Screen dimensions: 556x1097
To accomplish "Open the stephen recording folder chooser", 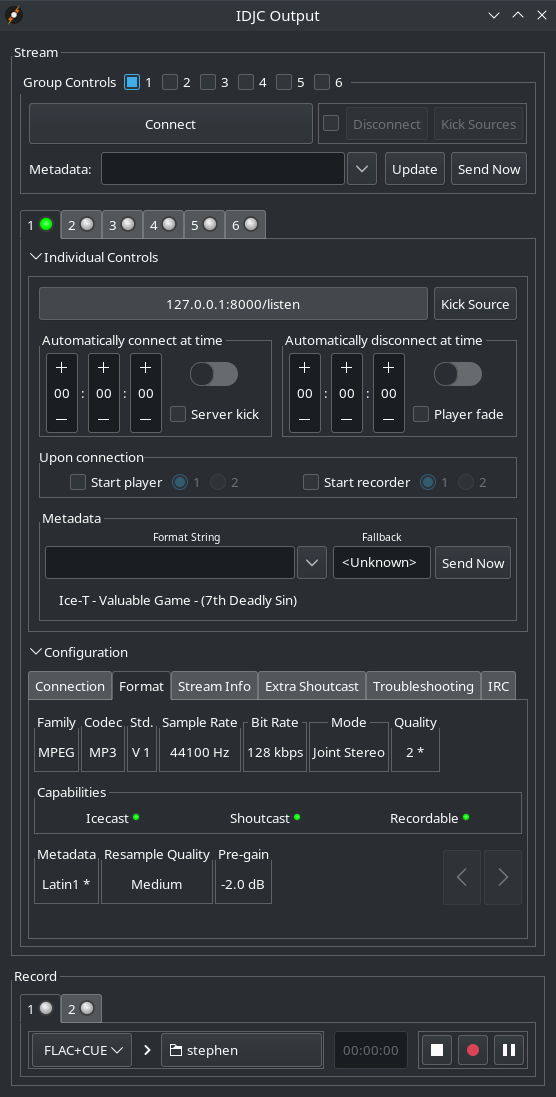I will (x=242, y=1049).
